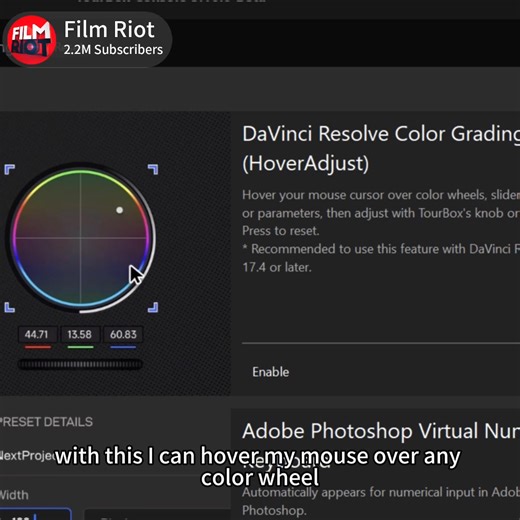Select the white control dot in color wheel
Image resolution: width=520 pixels, height=520 pixels.
[119, 210]
